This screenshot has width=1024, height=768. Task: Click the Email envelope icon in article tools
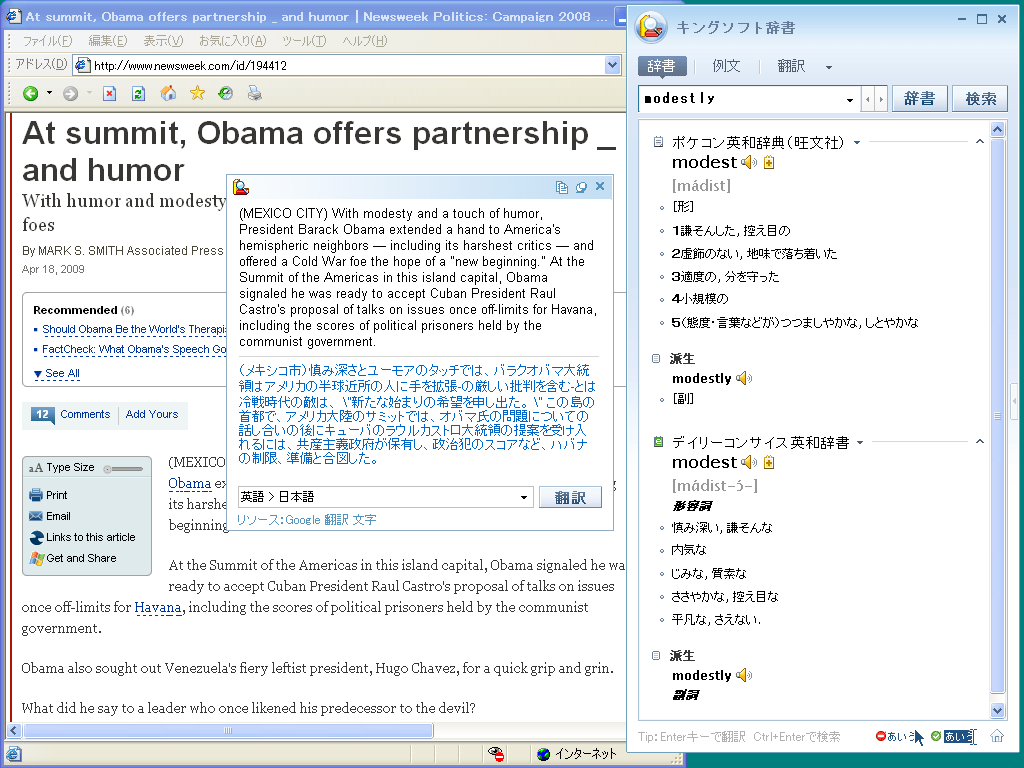coord(35,516)
